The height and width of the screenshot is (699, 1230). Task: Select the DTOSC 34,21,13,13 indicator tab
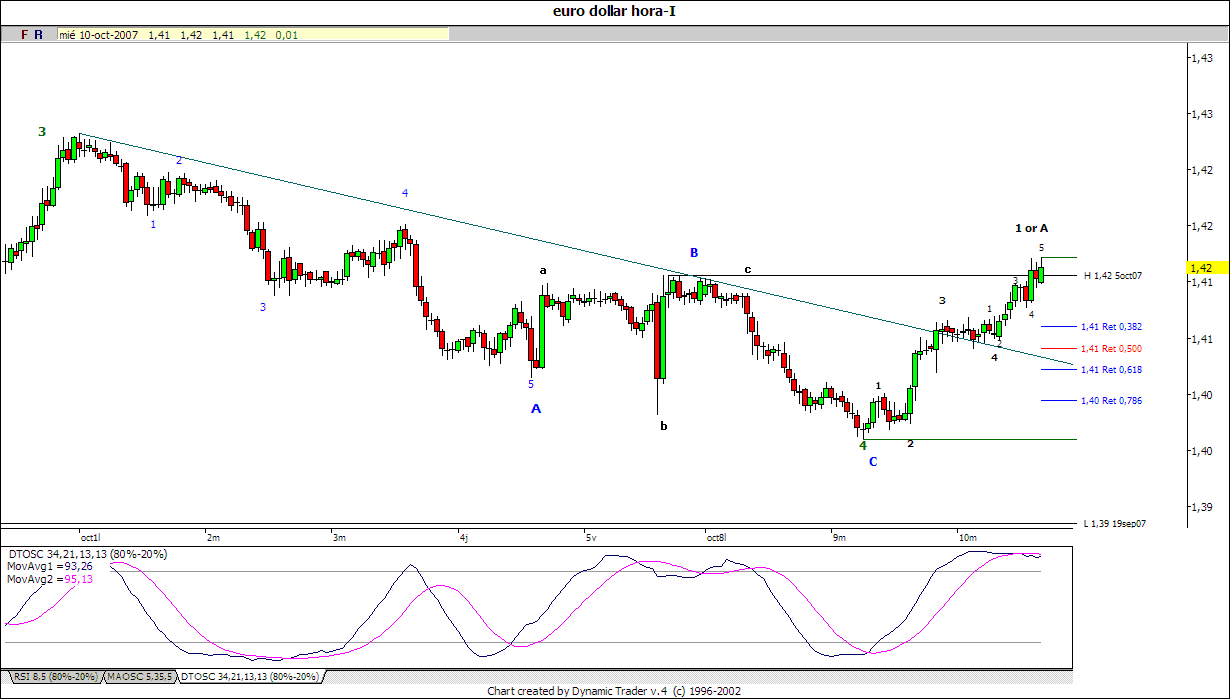click(x=250, y=677)
